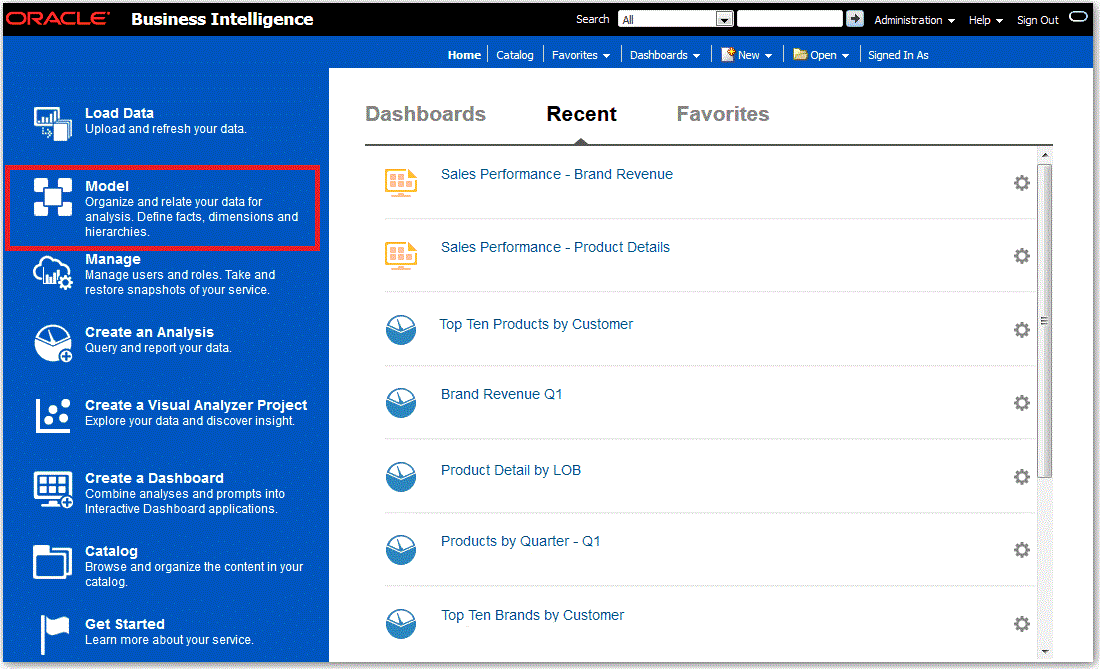The height and width of the screenshot is (669, 1100).
Task: Click the Manage cloud gear icon
Action: click(53, 273)
